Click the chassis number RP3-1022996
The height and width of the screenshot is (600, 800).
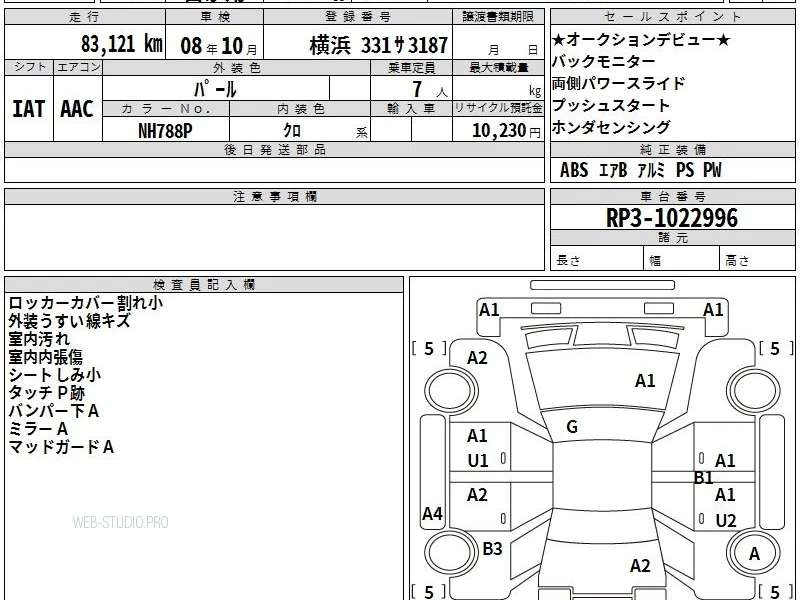tap(671, 218)
